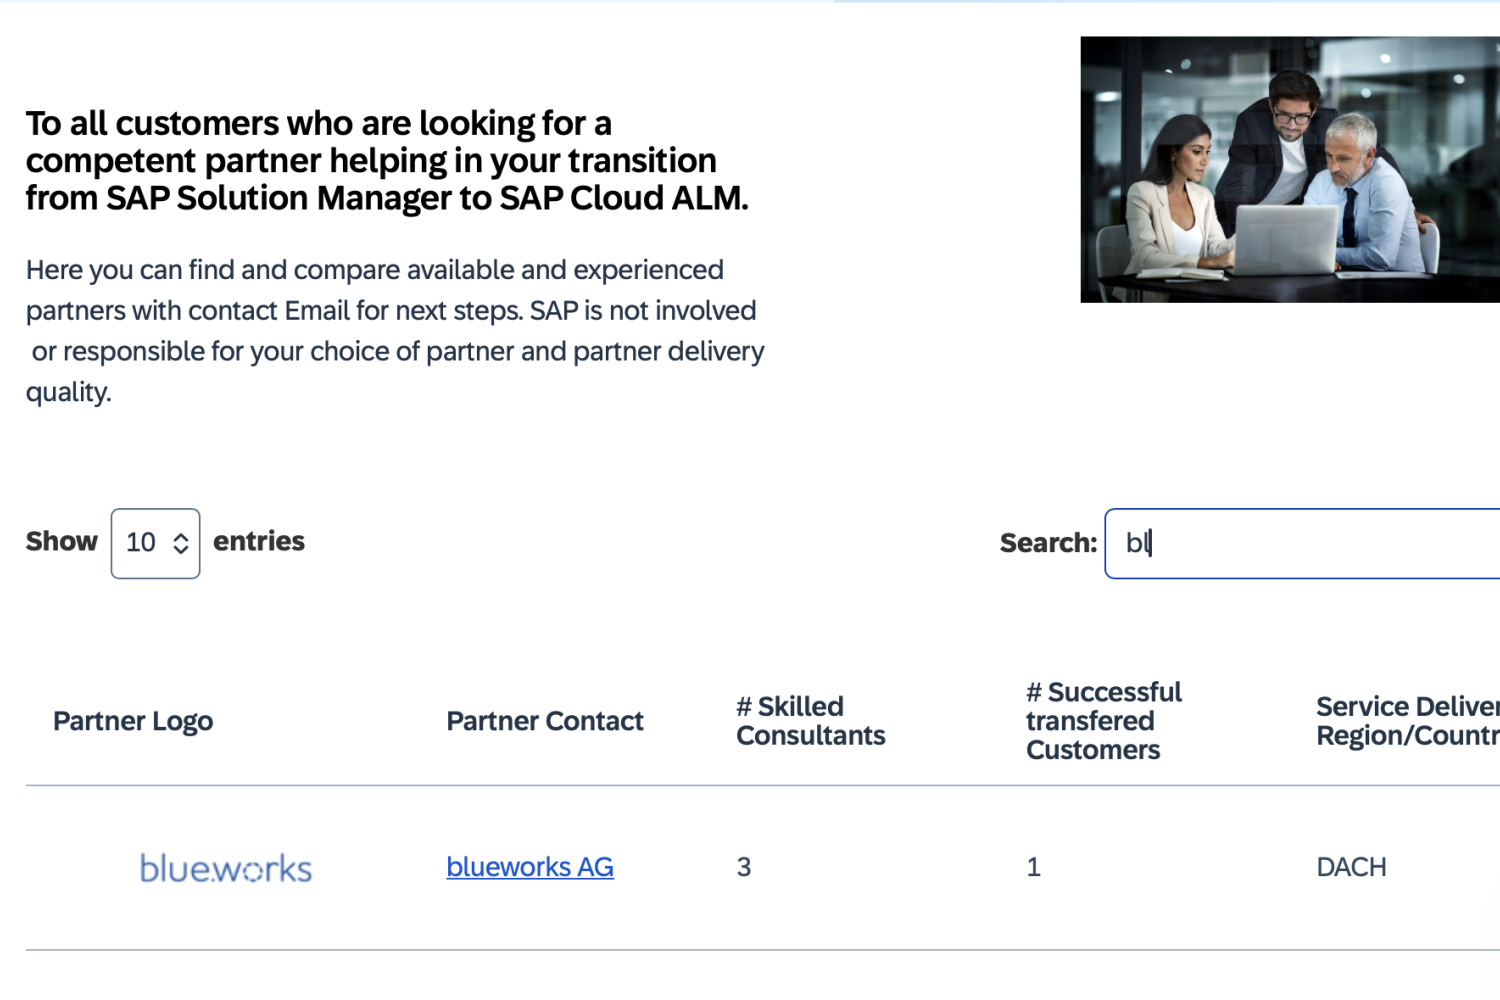This screenshot has height=1000, width=1500.
Task: Click the entries label after dropdown
Action: click(x=259, y=541)
